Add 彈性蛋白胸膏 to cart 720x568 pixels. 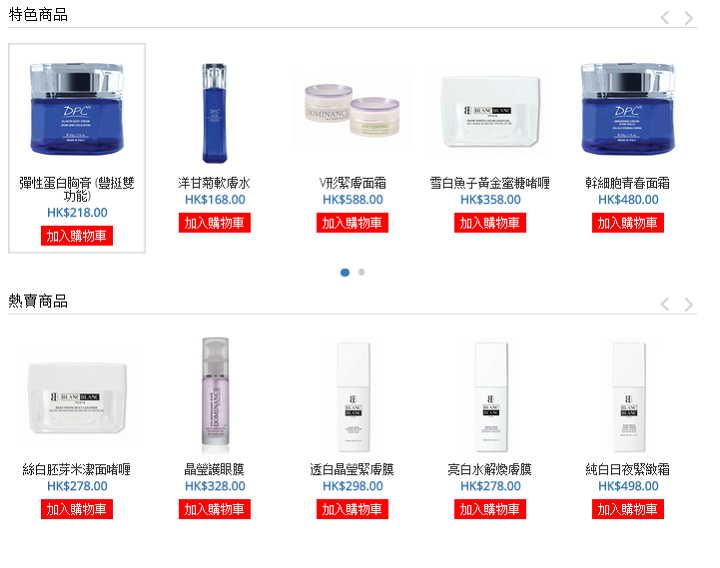77,236
